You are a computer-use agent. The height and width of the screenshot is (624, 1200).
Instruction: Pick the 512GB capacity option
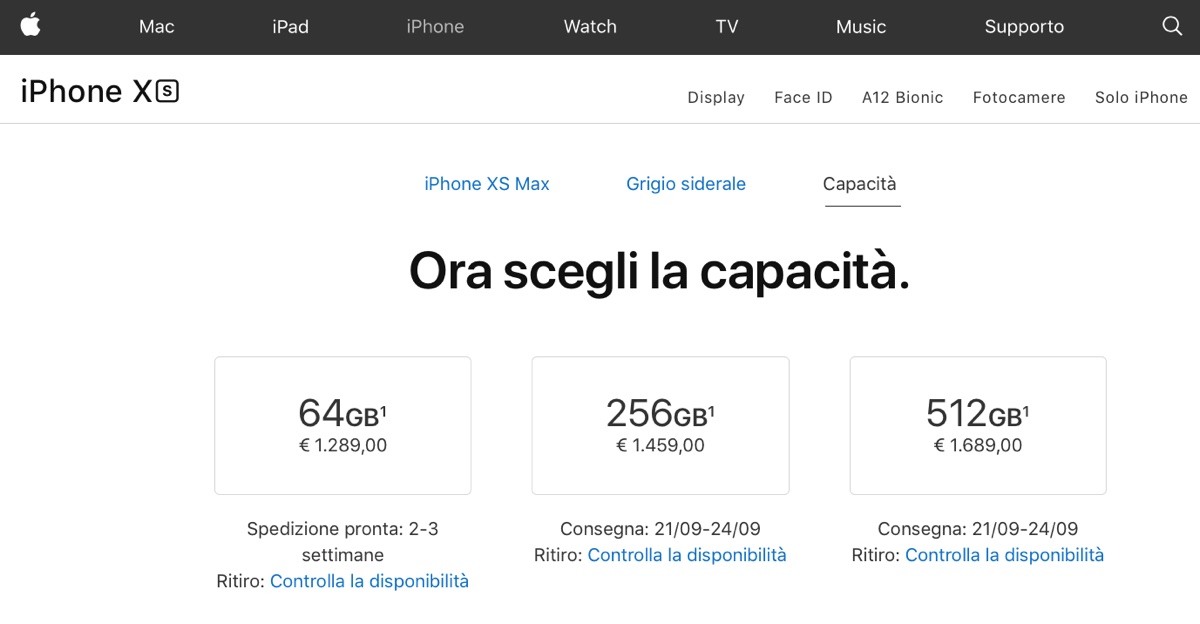pyautogui.click(x=978, y=425)
